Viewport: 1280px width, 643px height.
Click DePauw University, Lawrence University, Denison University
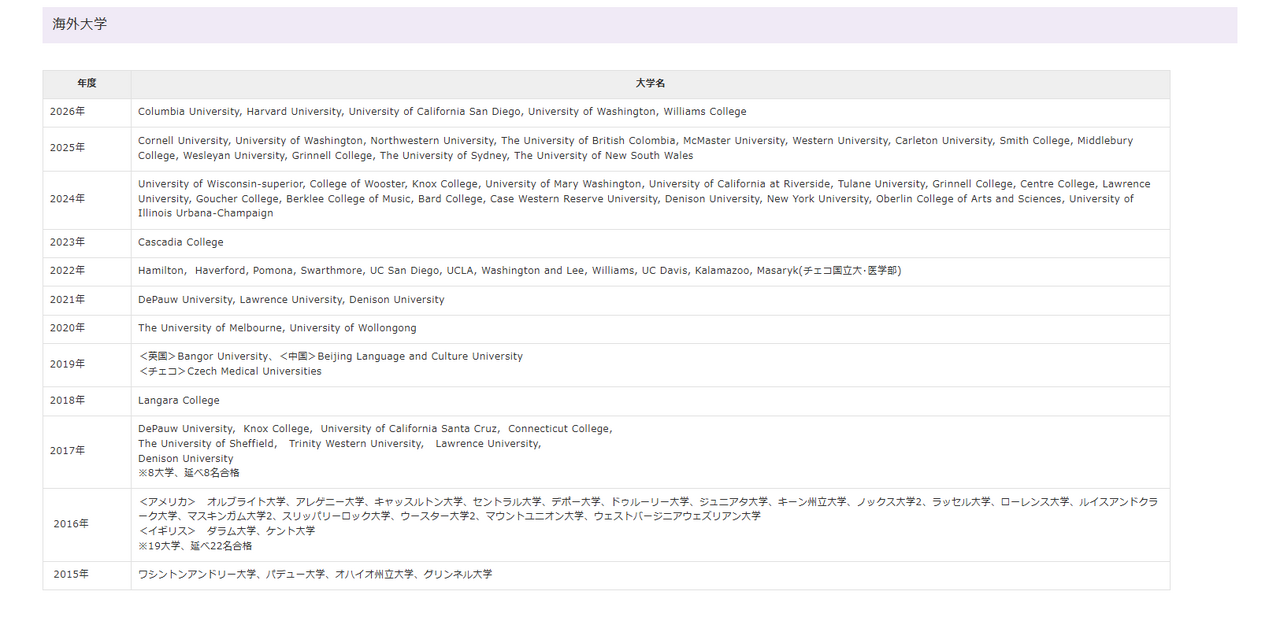291,300
